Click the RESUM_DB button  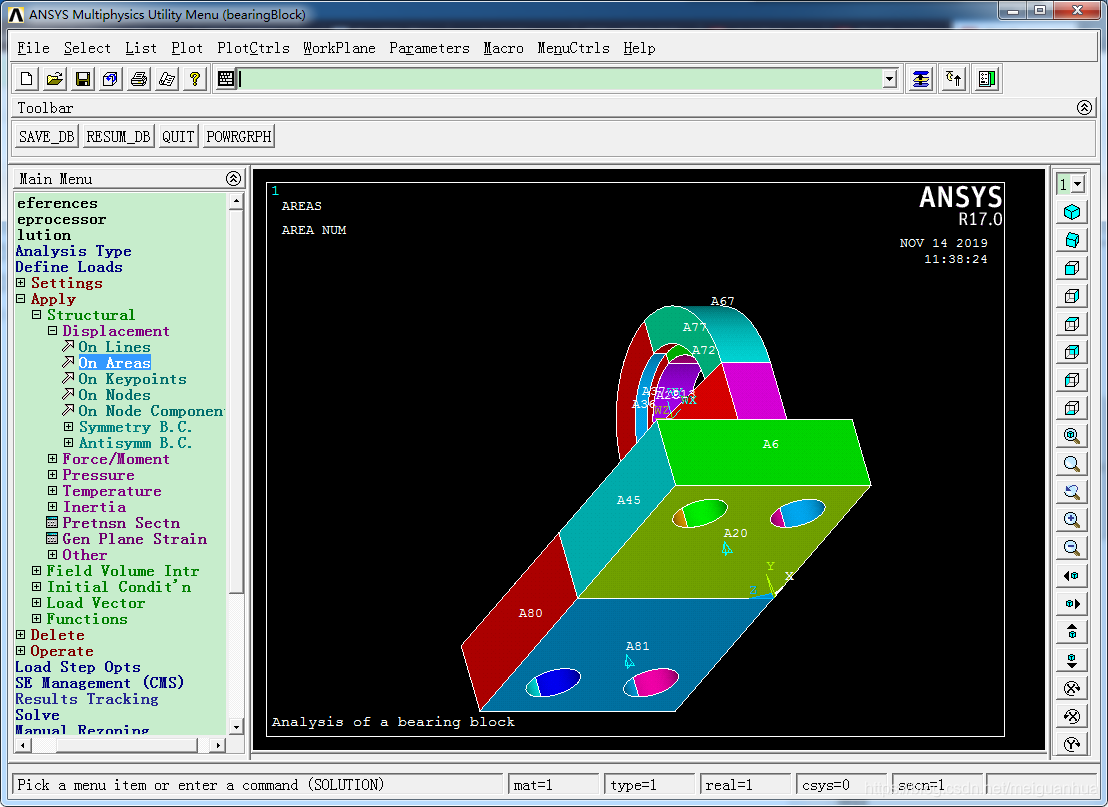(x=118, y=136)
